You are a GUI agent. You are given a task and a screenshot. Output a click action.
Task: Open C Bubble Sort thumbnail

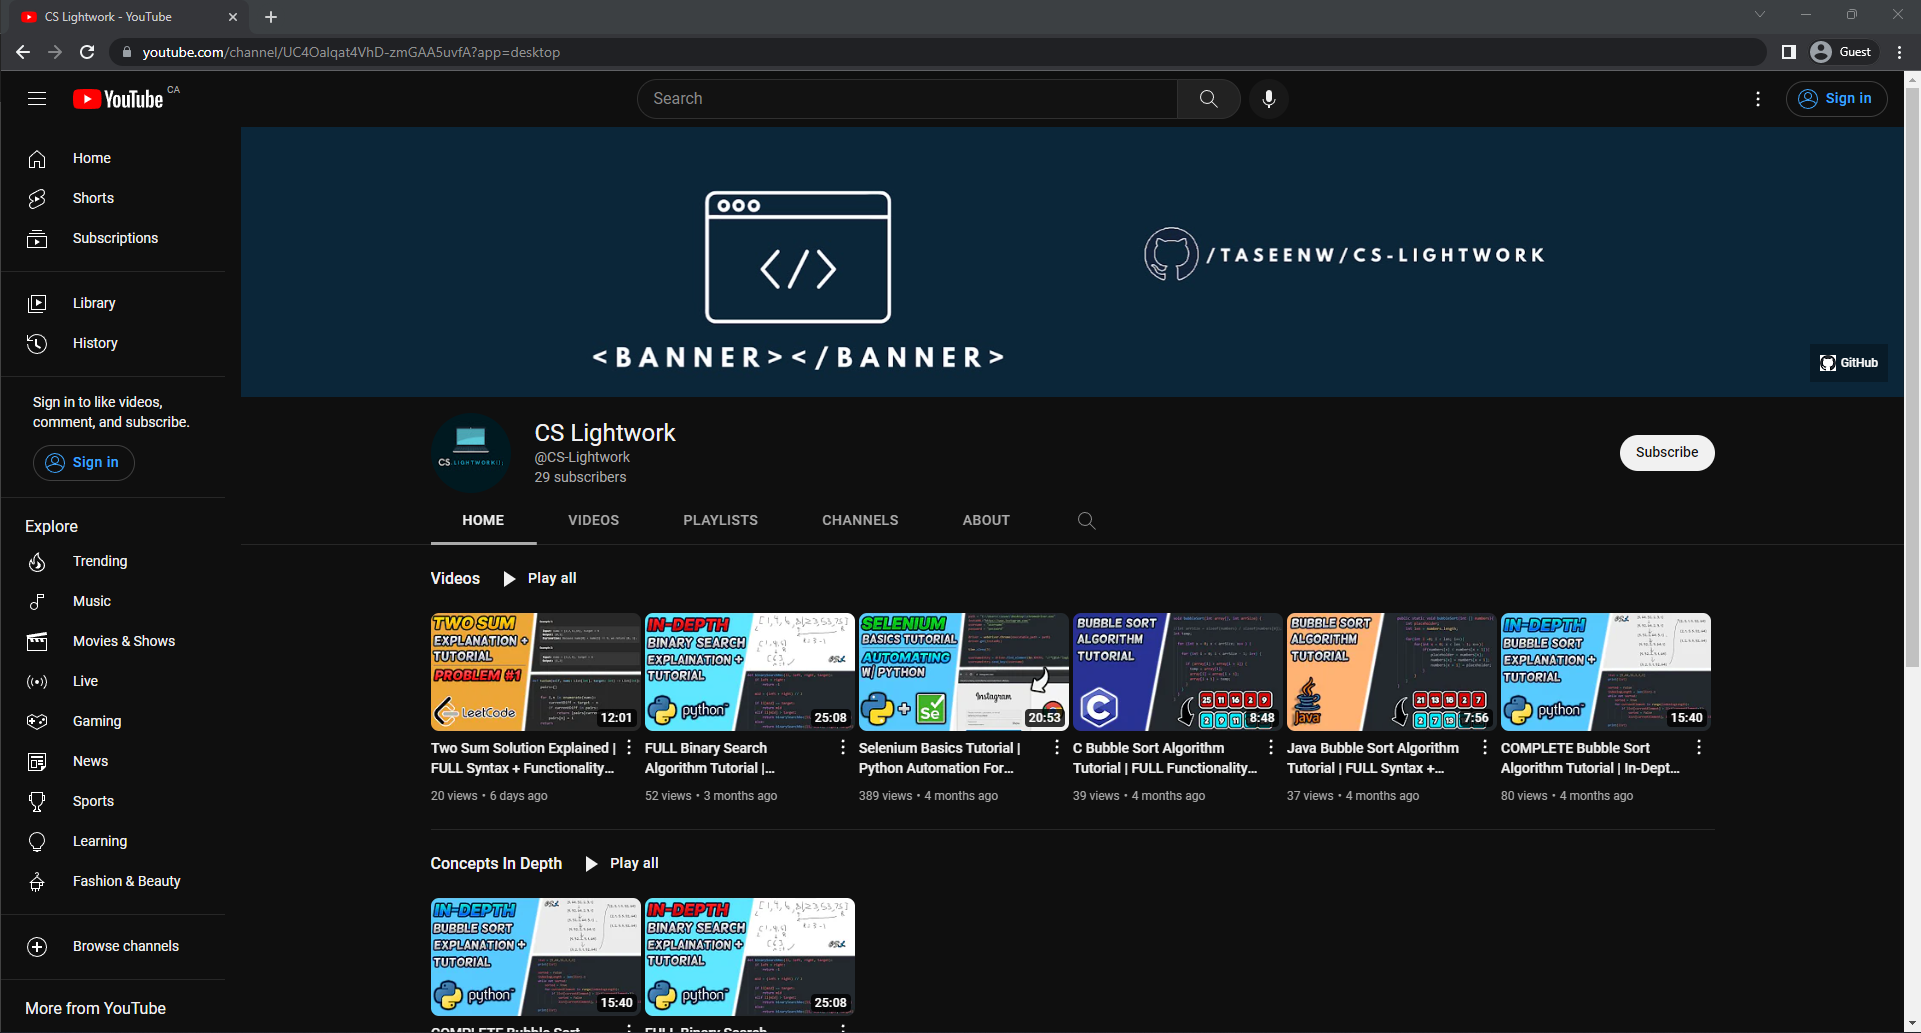1177,671
